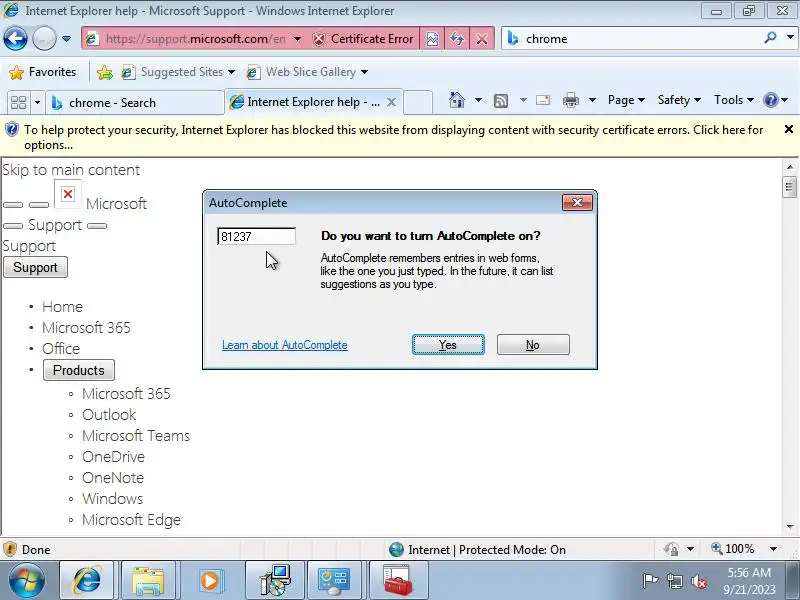Expand the zoom level dropdown arrow
This screenshot has width=800, height=600.
point(773,549)
